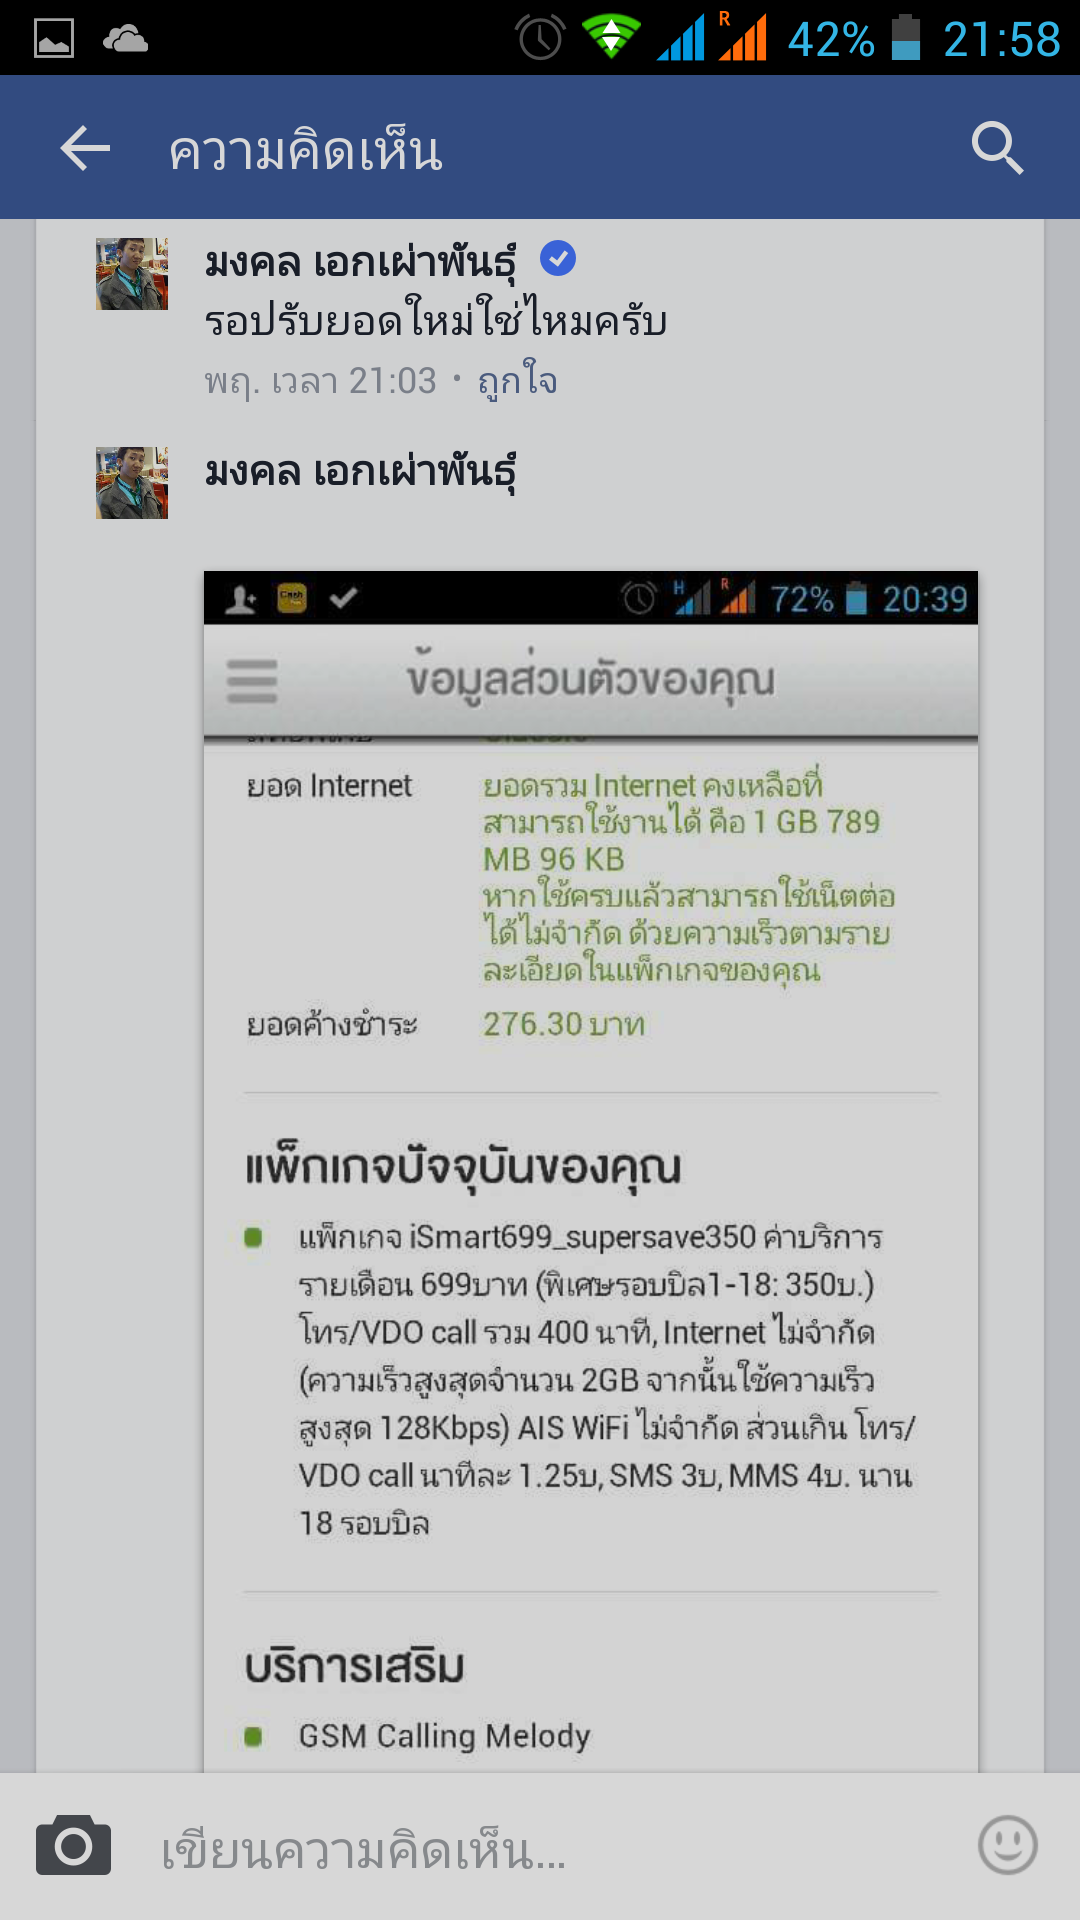The width and height of the screenshot is (1080, 1920).
Task: Tap the camera icon to attach photo
Action: [73, 1846]
